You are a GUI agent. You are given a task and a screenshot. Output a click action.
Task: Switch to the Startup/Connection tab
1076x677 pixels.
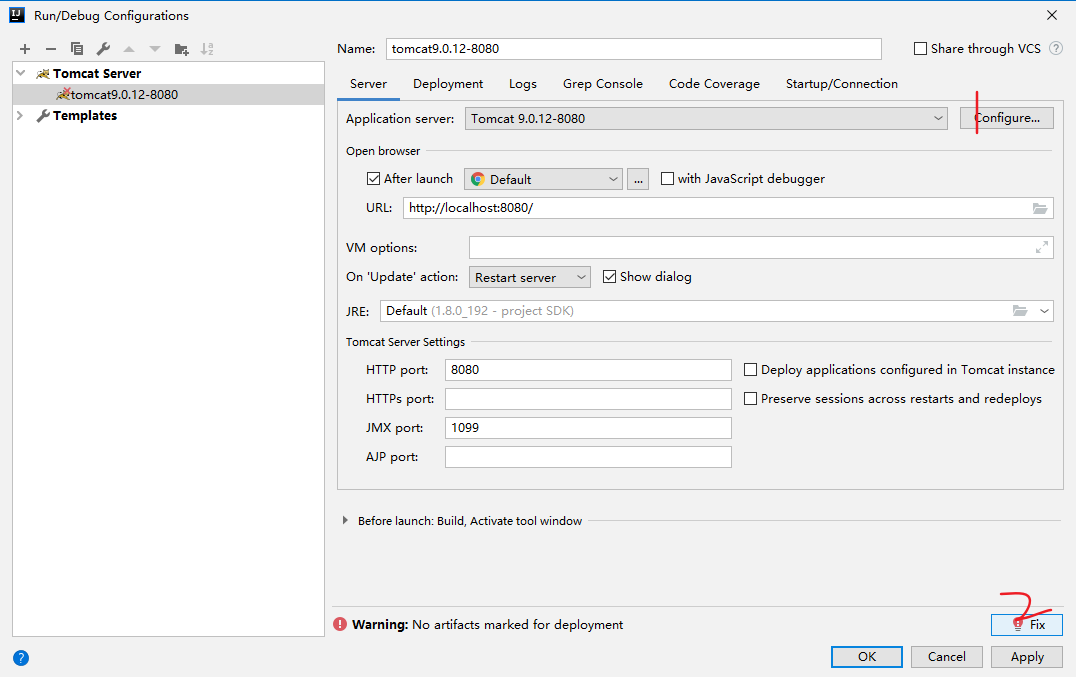842,84
